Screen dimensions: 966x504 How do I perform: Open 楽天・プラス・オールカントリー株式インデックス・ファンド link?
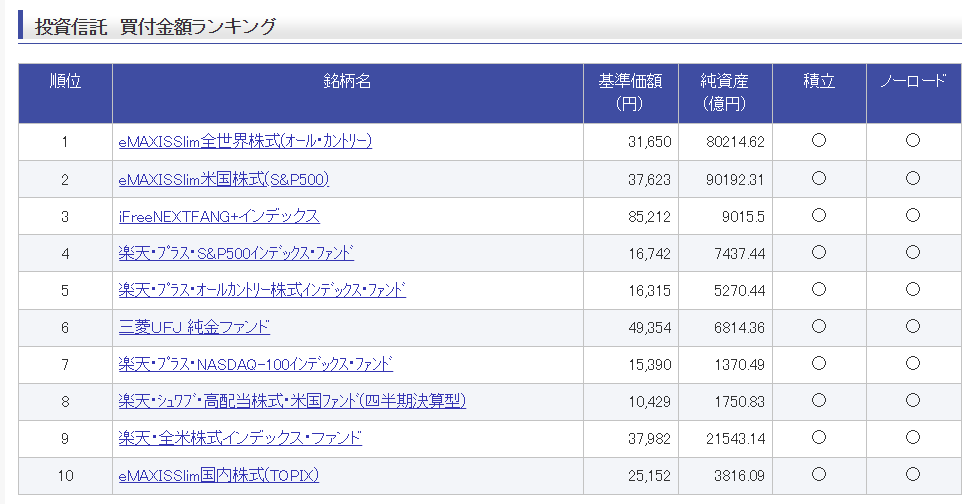coord(262,291)
